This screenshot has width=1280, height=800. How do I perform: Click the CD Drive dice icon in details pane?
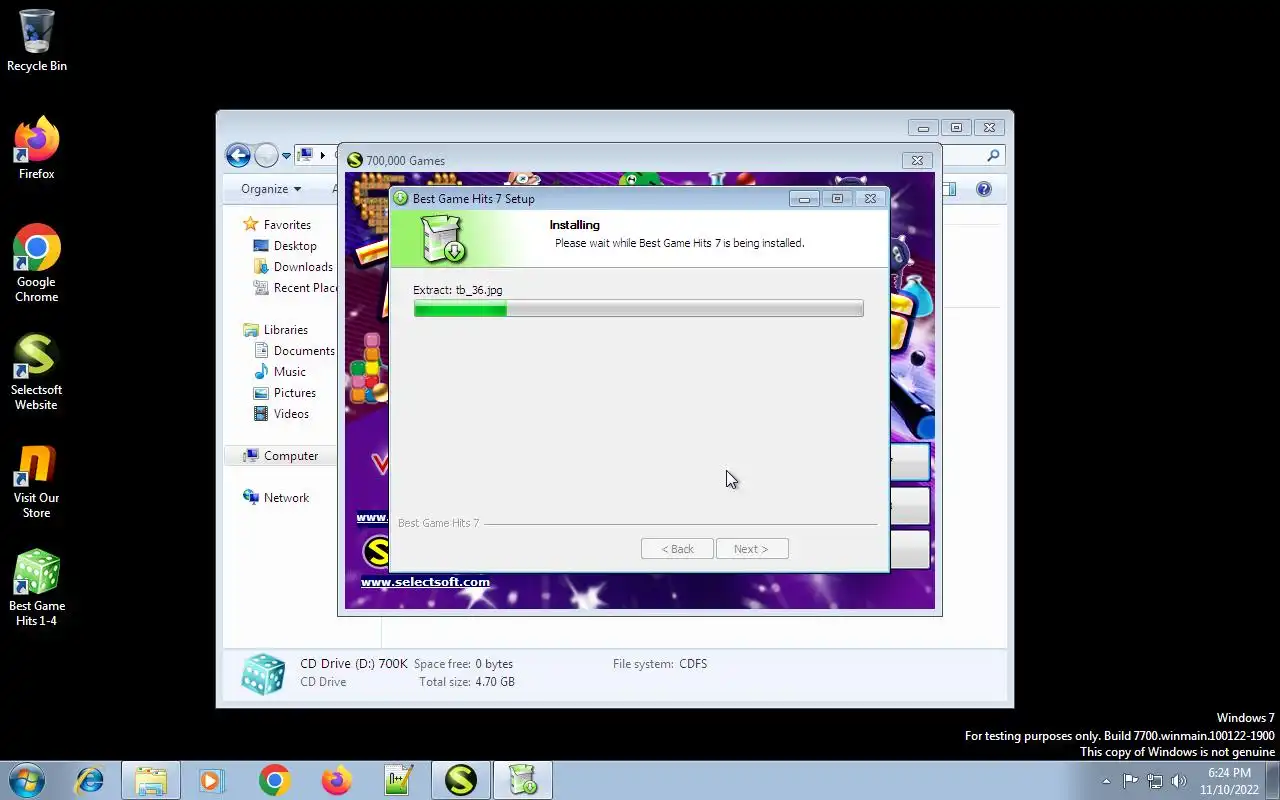[x=264, y=674]
